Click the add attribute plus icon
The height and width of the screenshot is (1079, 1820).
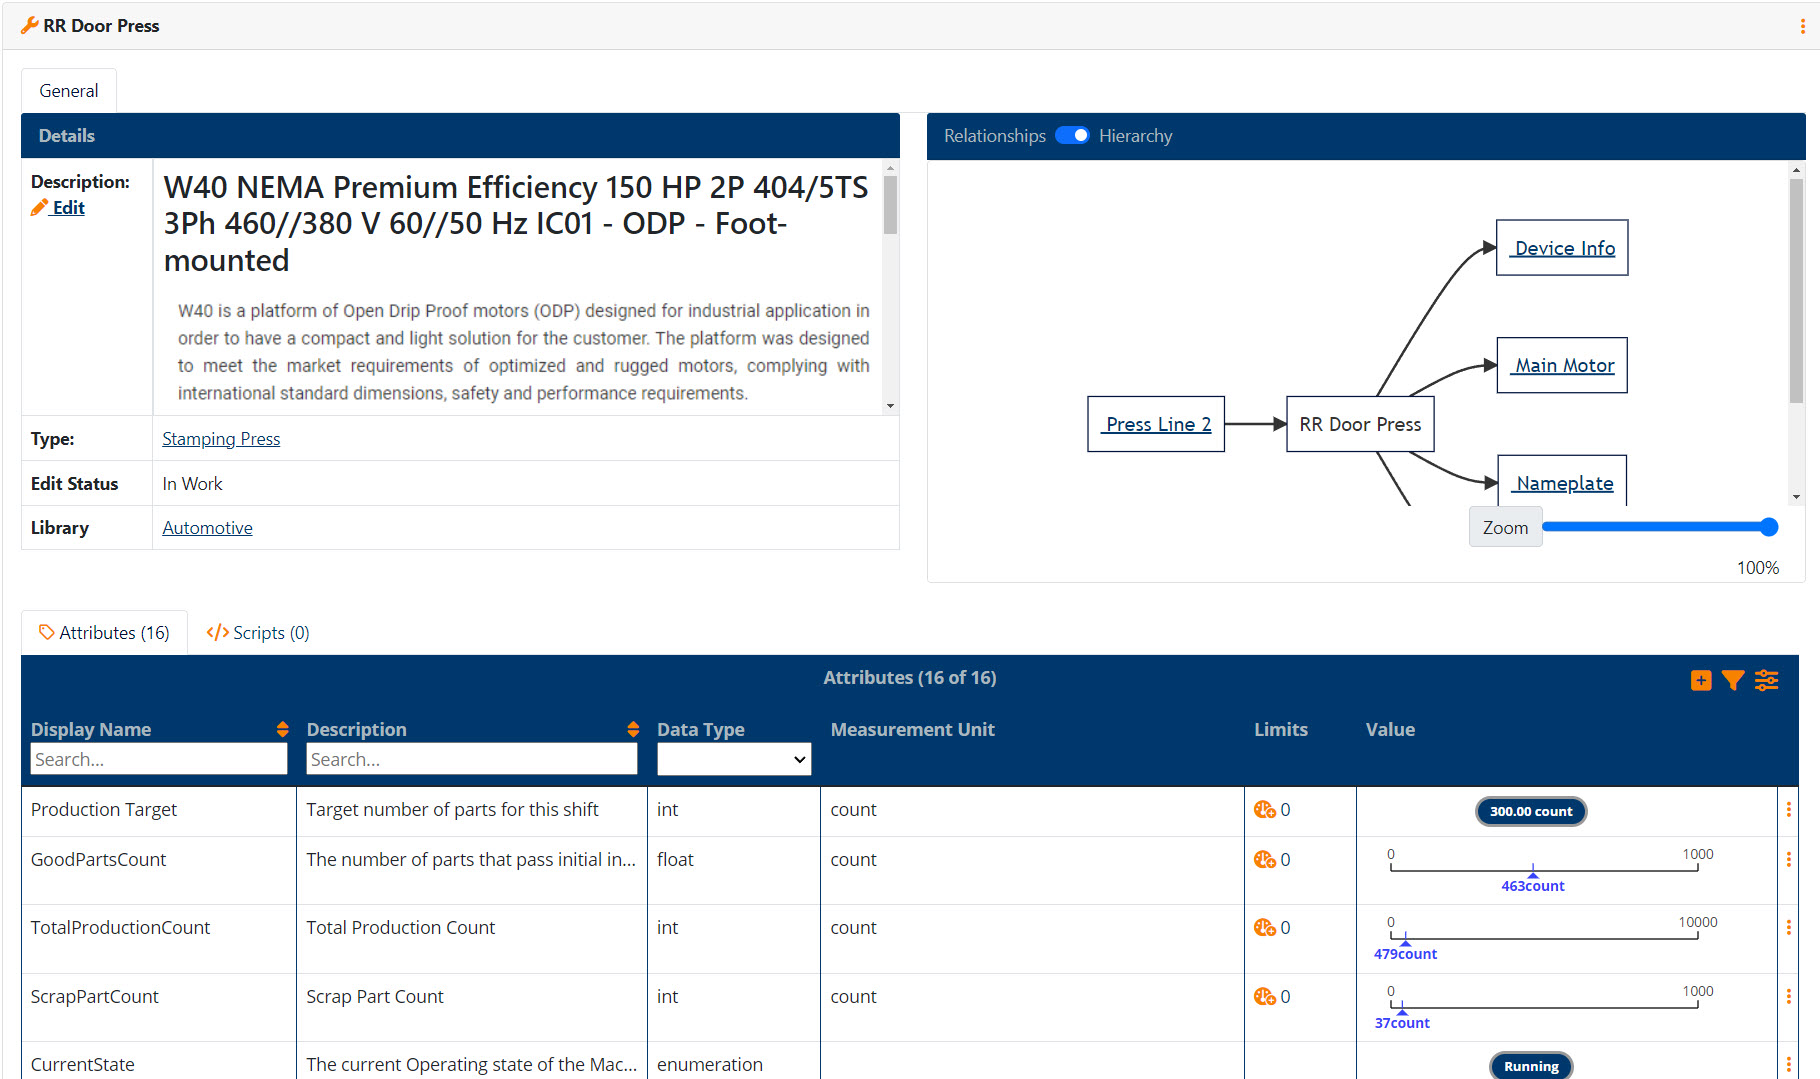tap(1700, 681)
